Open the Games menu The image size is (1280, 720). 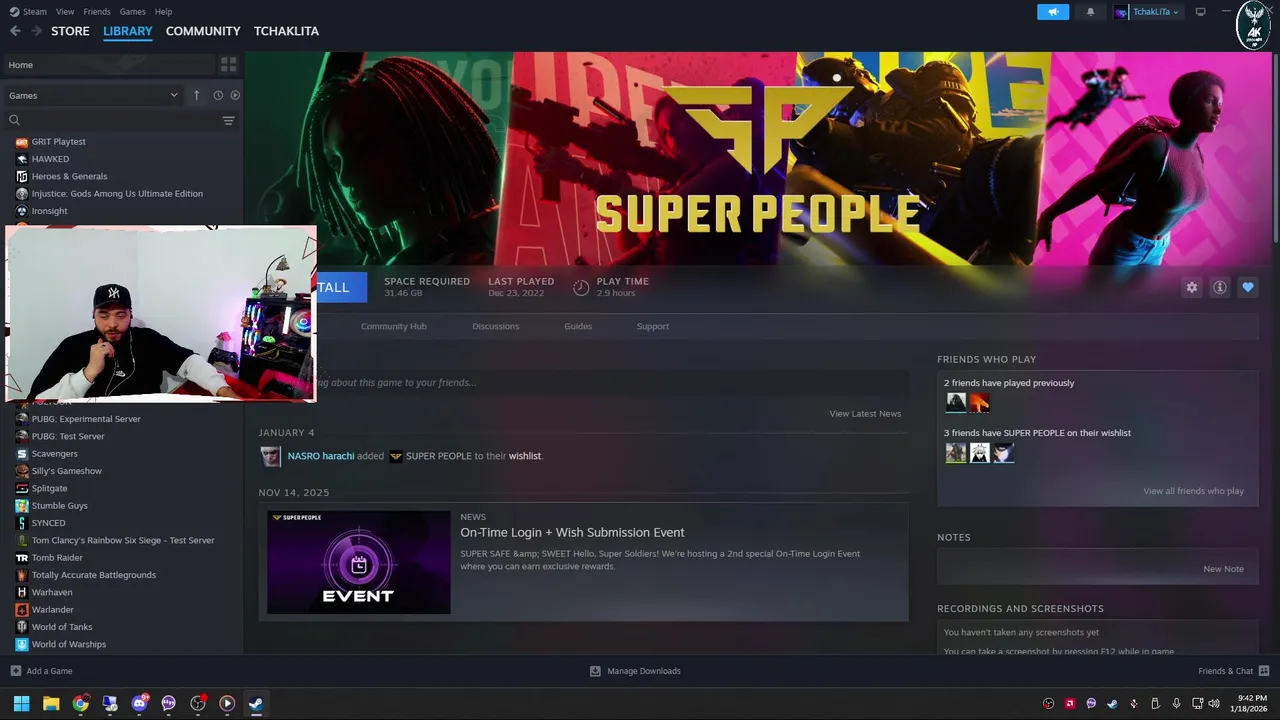click(132, 12)
